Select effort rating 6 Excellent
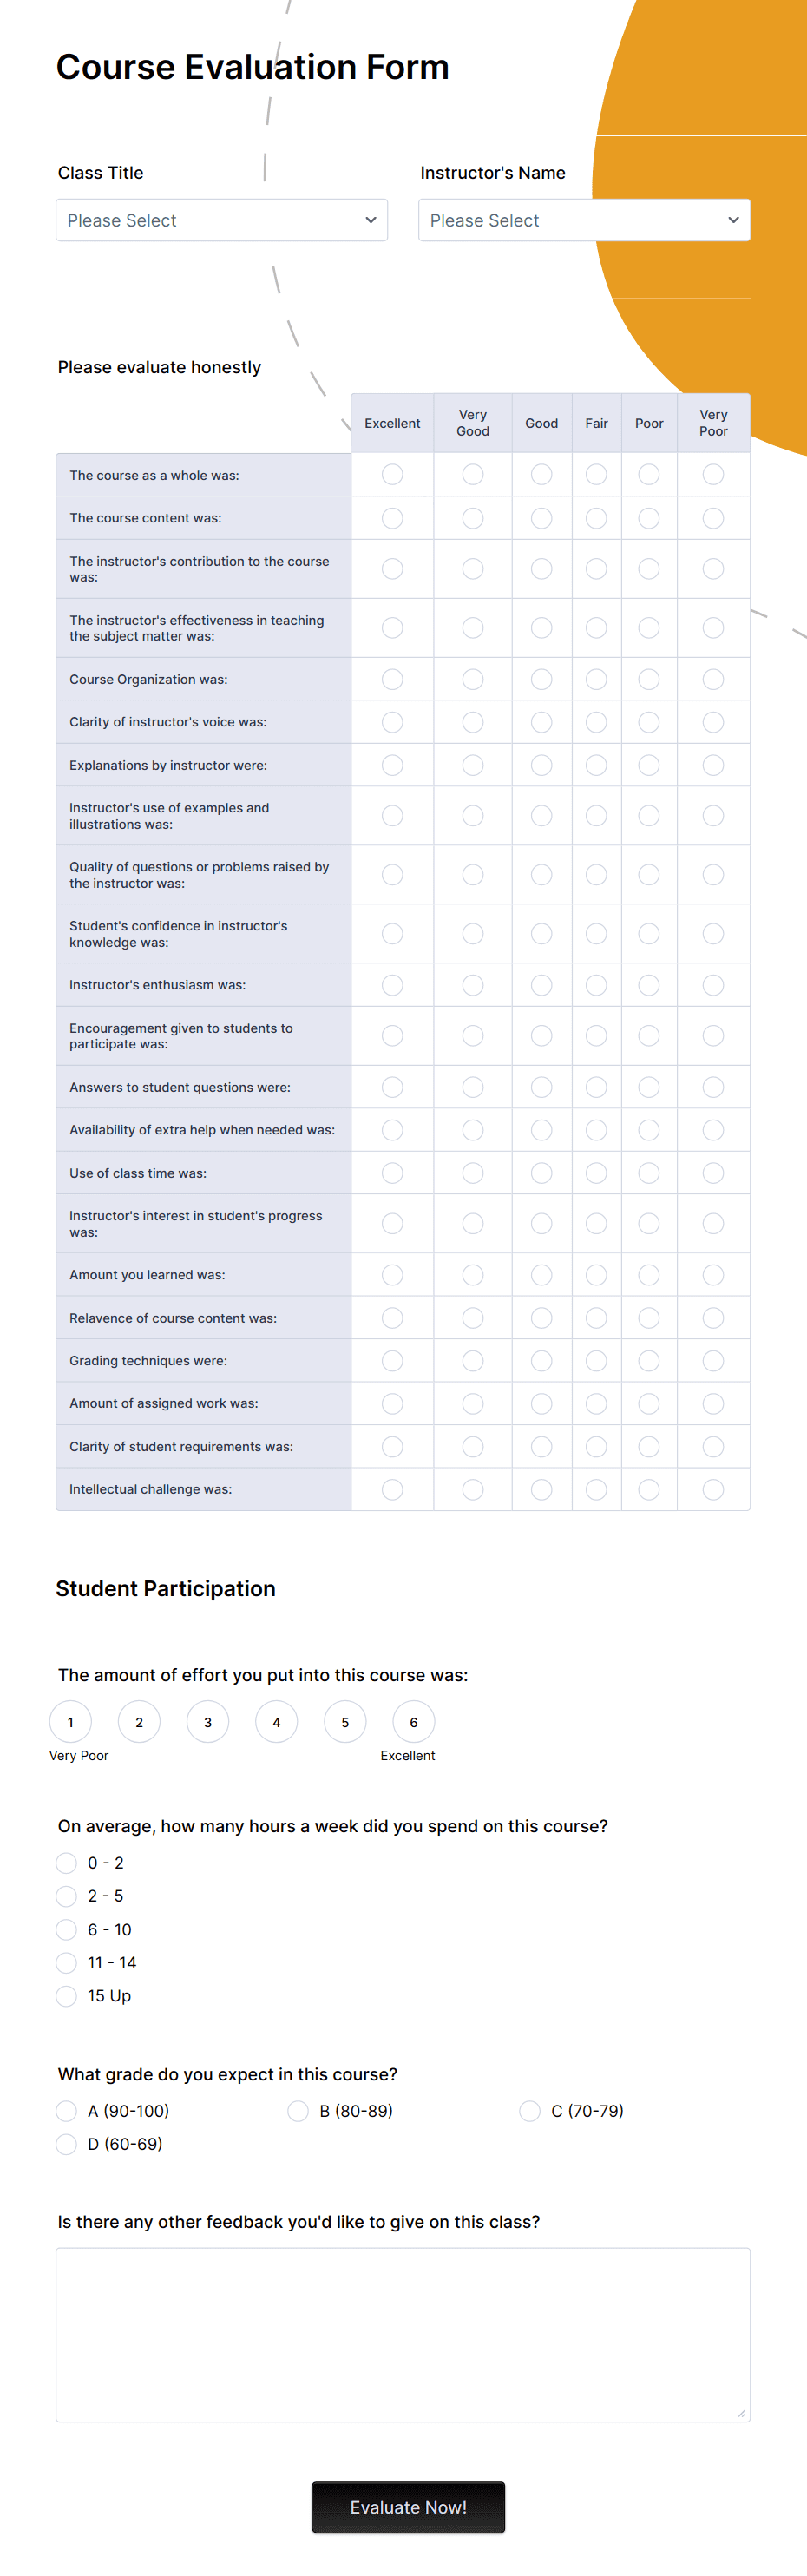 [414, 1722]
